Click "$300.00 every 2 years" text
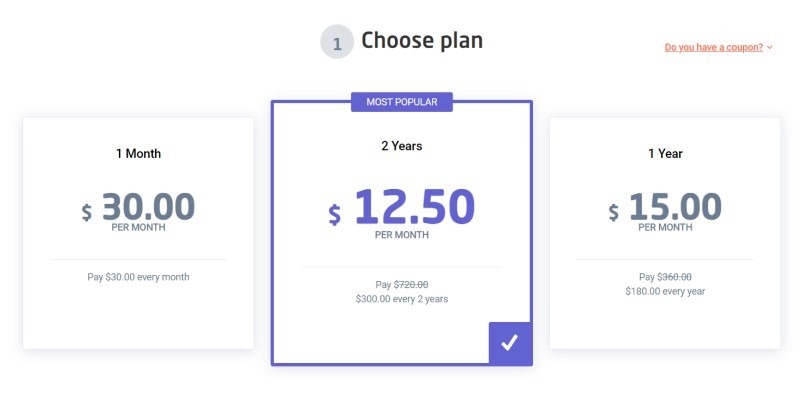Screen dimensions: 800x400 tap(402, 299)
